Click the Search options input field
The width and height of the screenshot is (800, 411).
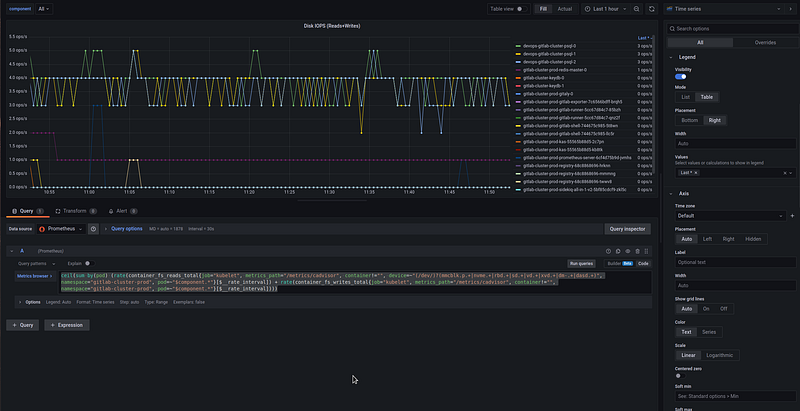pyautogui.click(x=732, y=29)
